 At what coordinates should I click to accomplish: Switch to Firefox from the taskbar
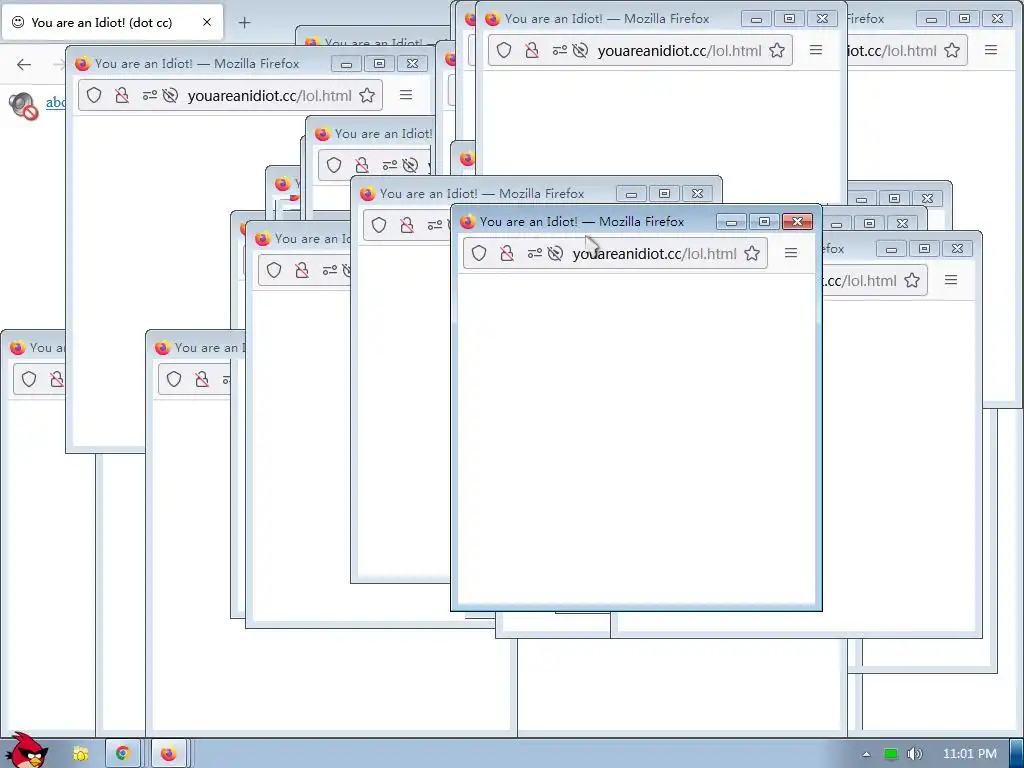[168, 754]
